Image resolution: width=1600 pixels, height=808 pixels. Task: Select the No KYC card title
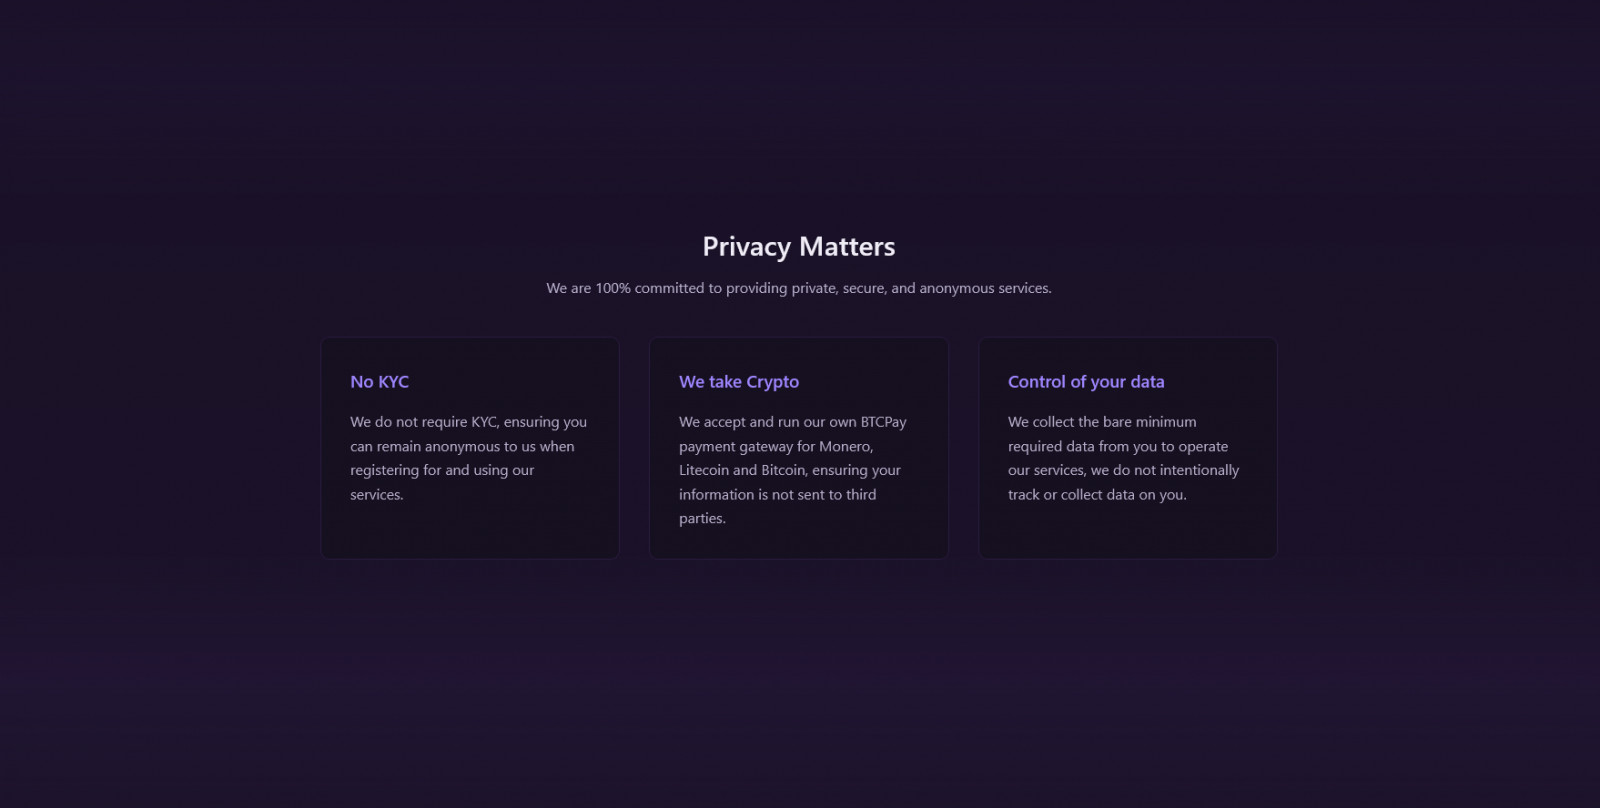tap(379, 382)
